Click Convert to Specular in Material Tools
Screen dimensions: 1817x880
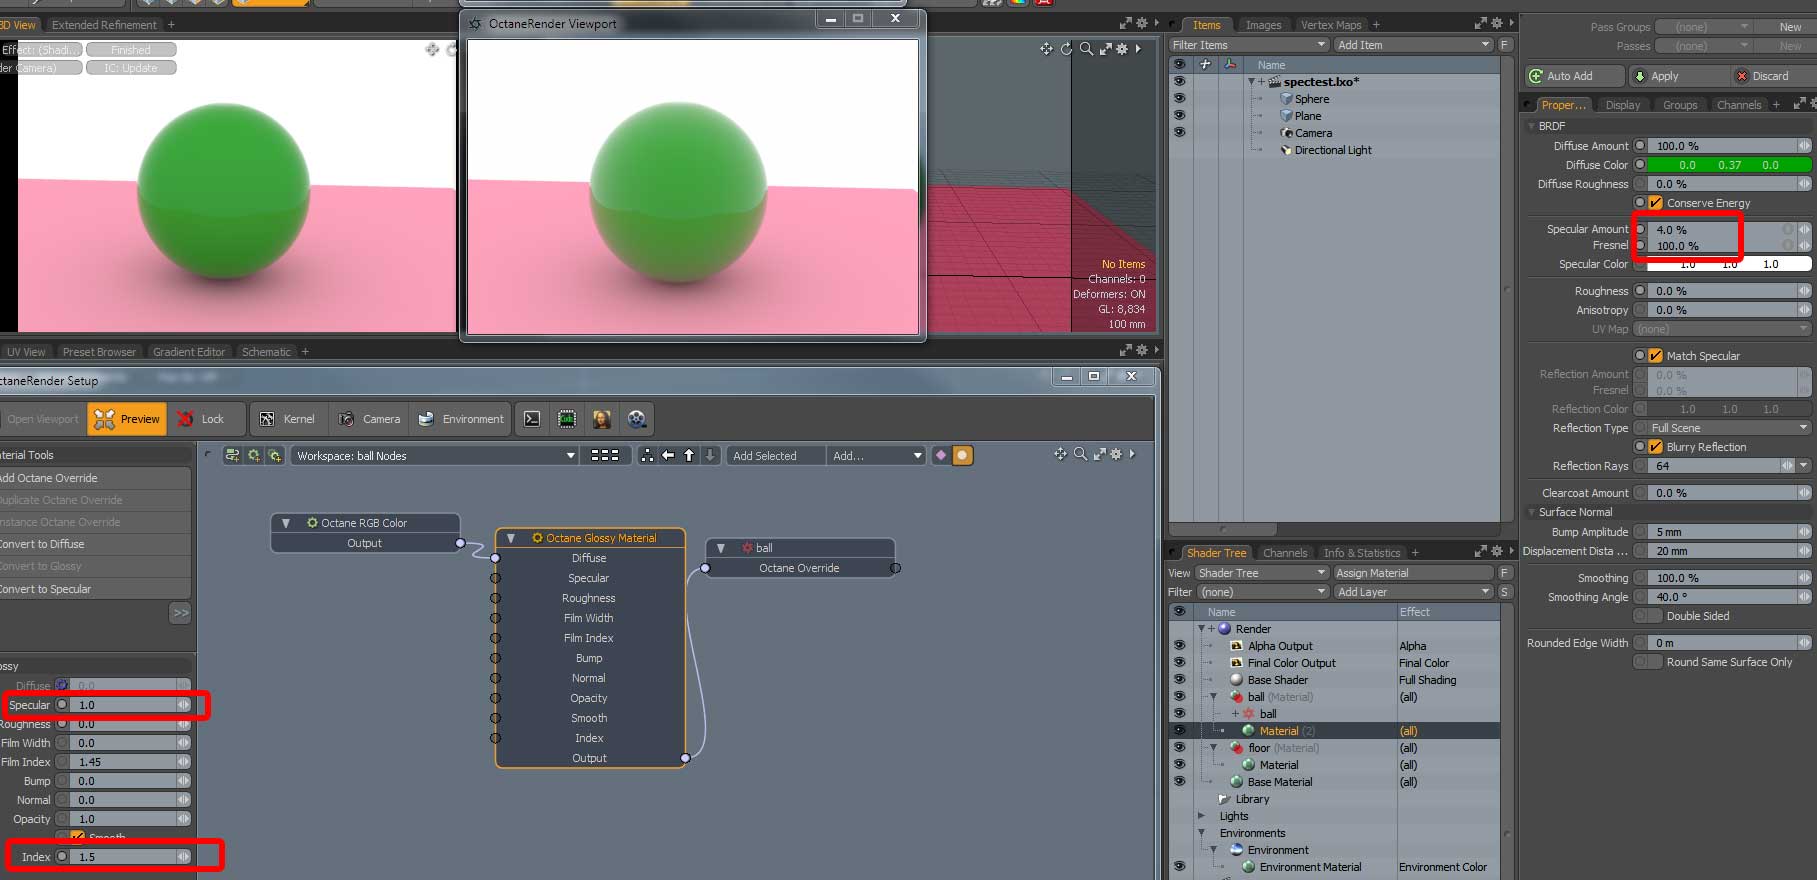click(x=94, y=589)
